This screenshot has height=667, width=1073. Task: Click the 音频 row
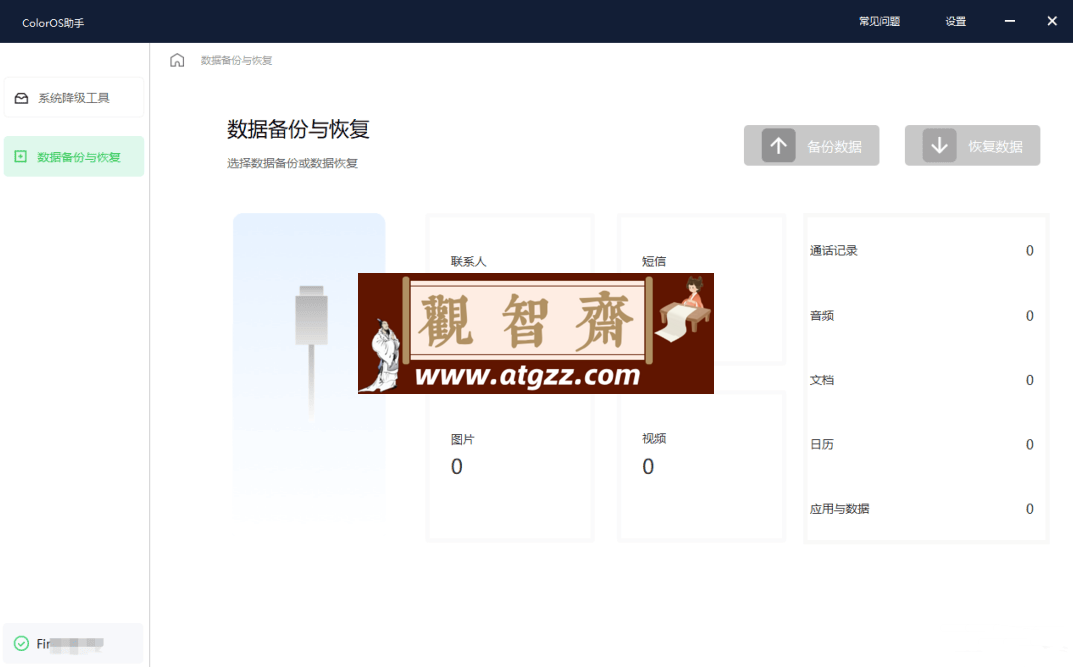(x=922, y=315)
